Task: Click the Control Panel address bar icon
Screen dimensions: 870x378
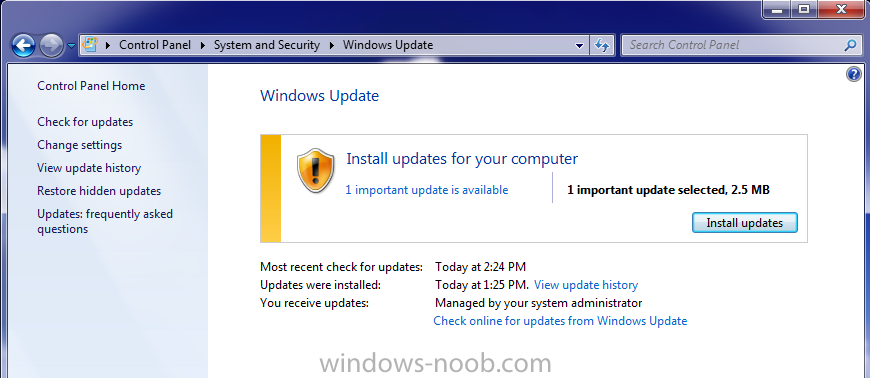Action: tap(90, 44)
